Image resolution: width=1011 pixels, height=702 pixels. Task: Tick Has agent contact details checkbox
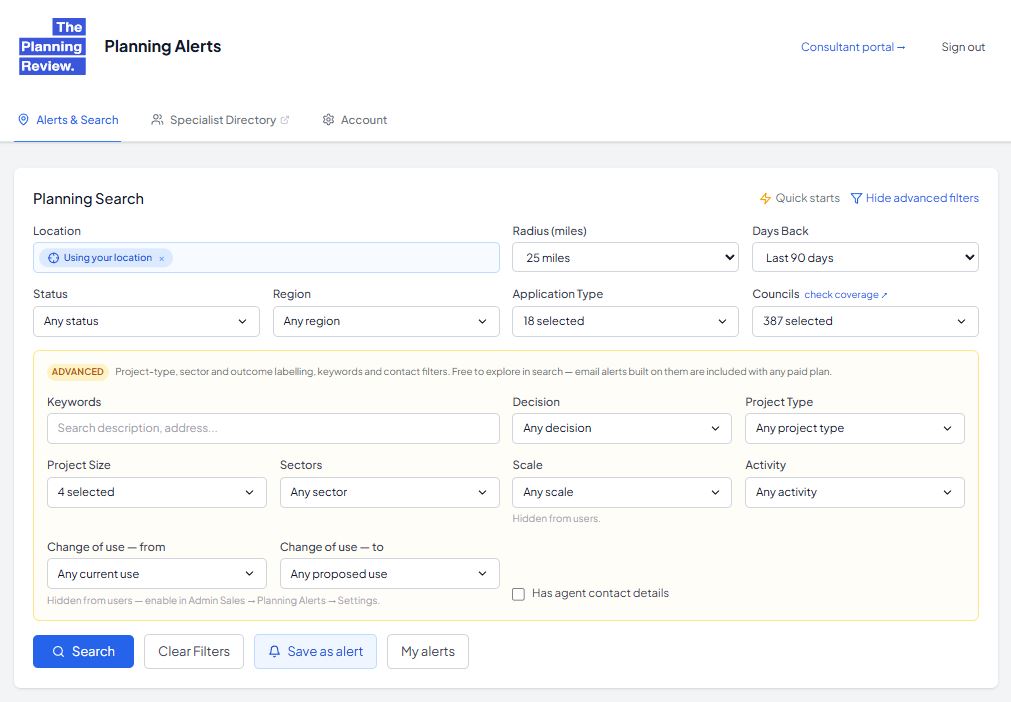pos(518,594)
